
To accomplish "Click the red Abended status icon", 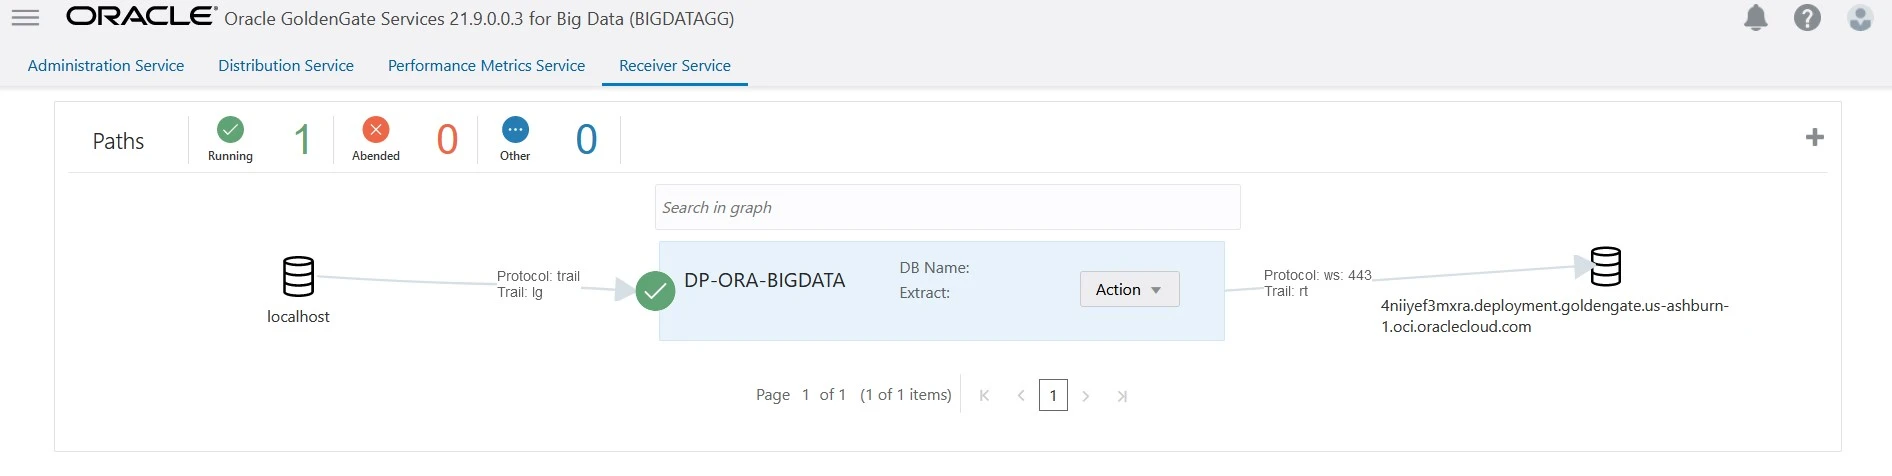I will point(376,130).
